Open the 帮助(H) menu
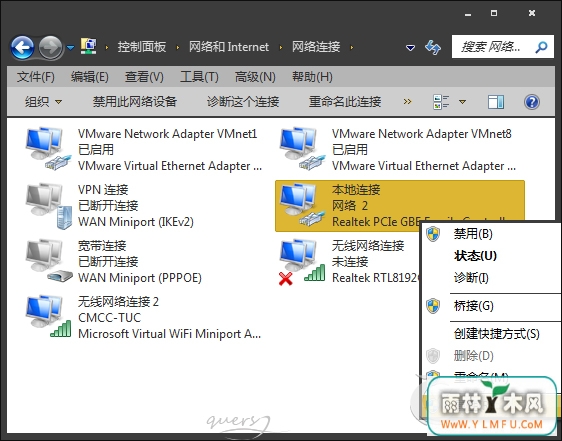The height and width of the screenshot is (441, 562). tap(312, 77)
